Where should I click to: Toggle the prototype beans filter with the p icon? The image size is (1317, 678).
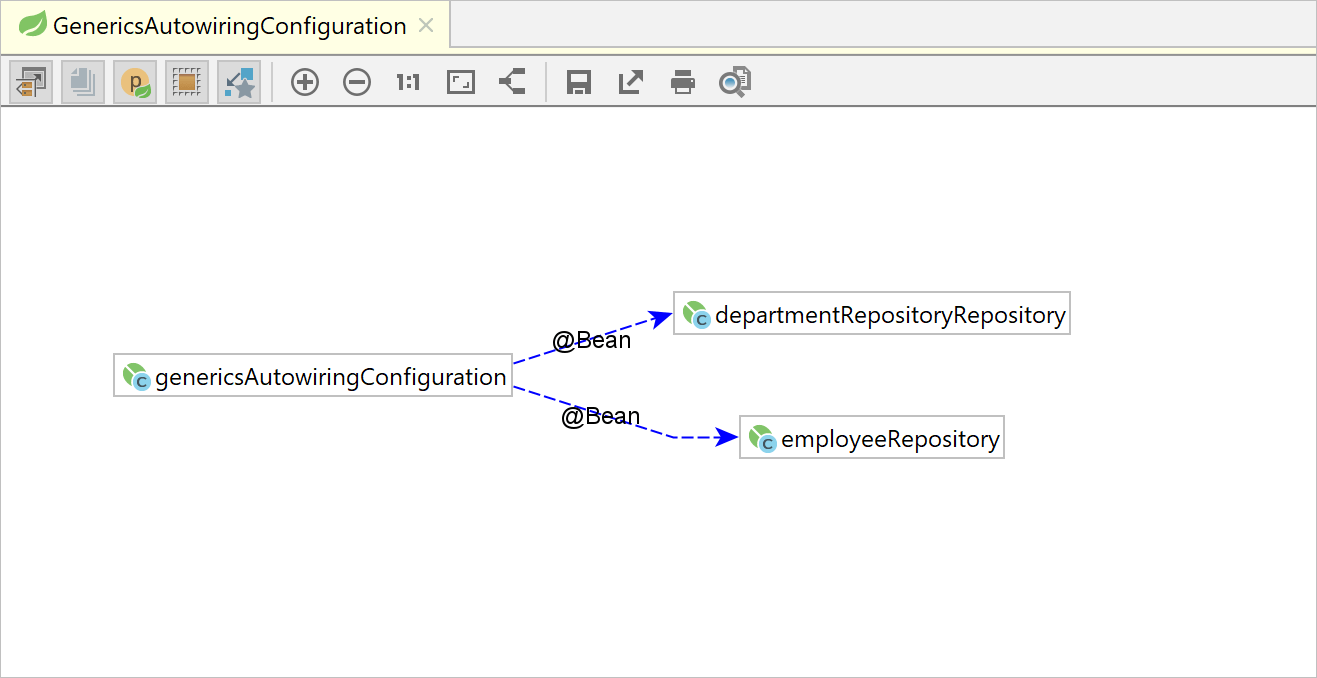coord(135,82)
